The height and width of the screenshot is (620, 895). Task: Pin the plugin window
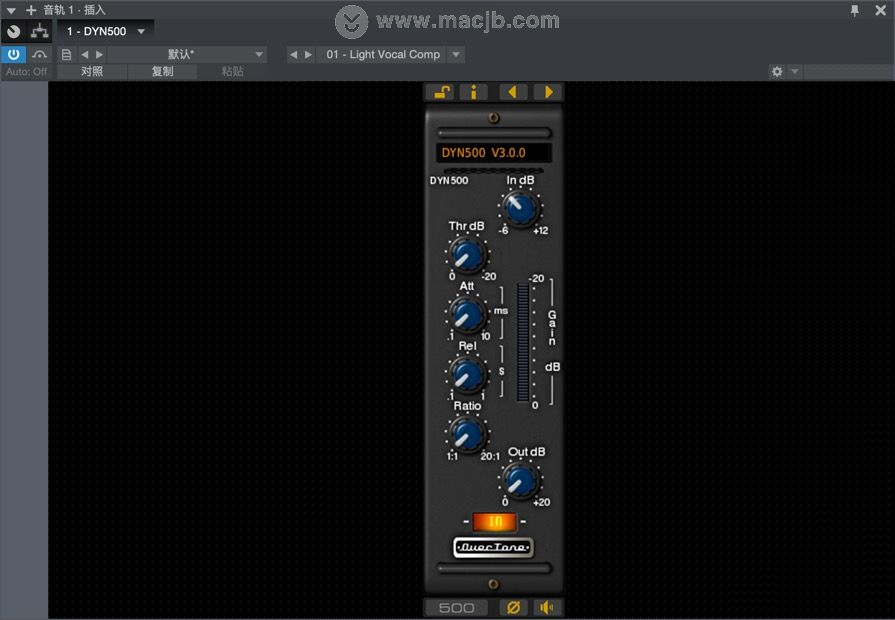(x=854, y=10)
